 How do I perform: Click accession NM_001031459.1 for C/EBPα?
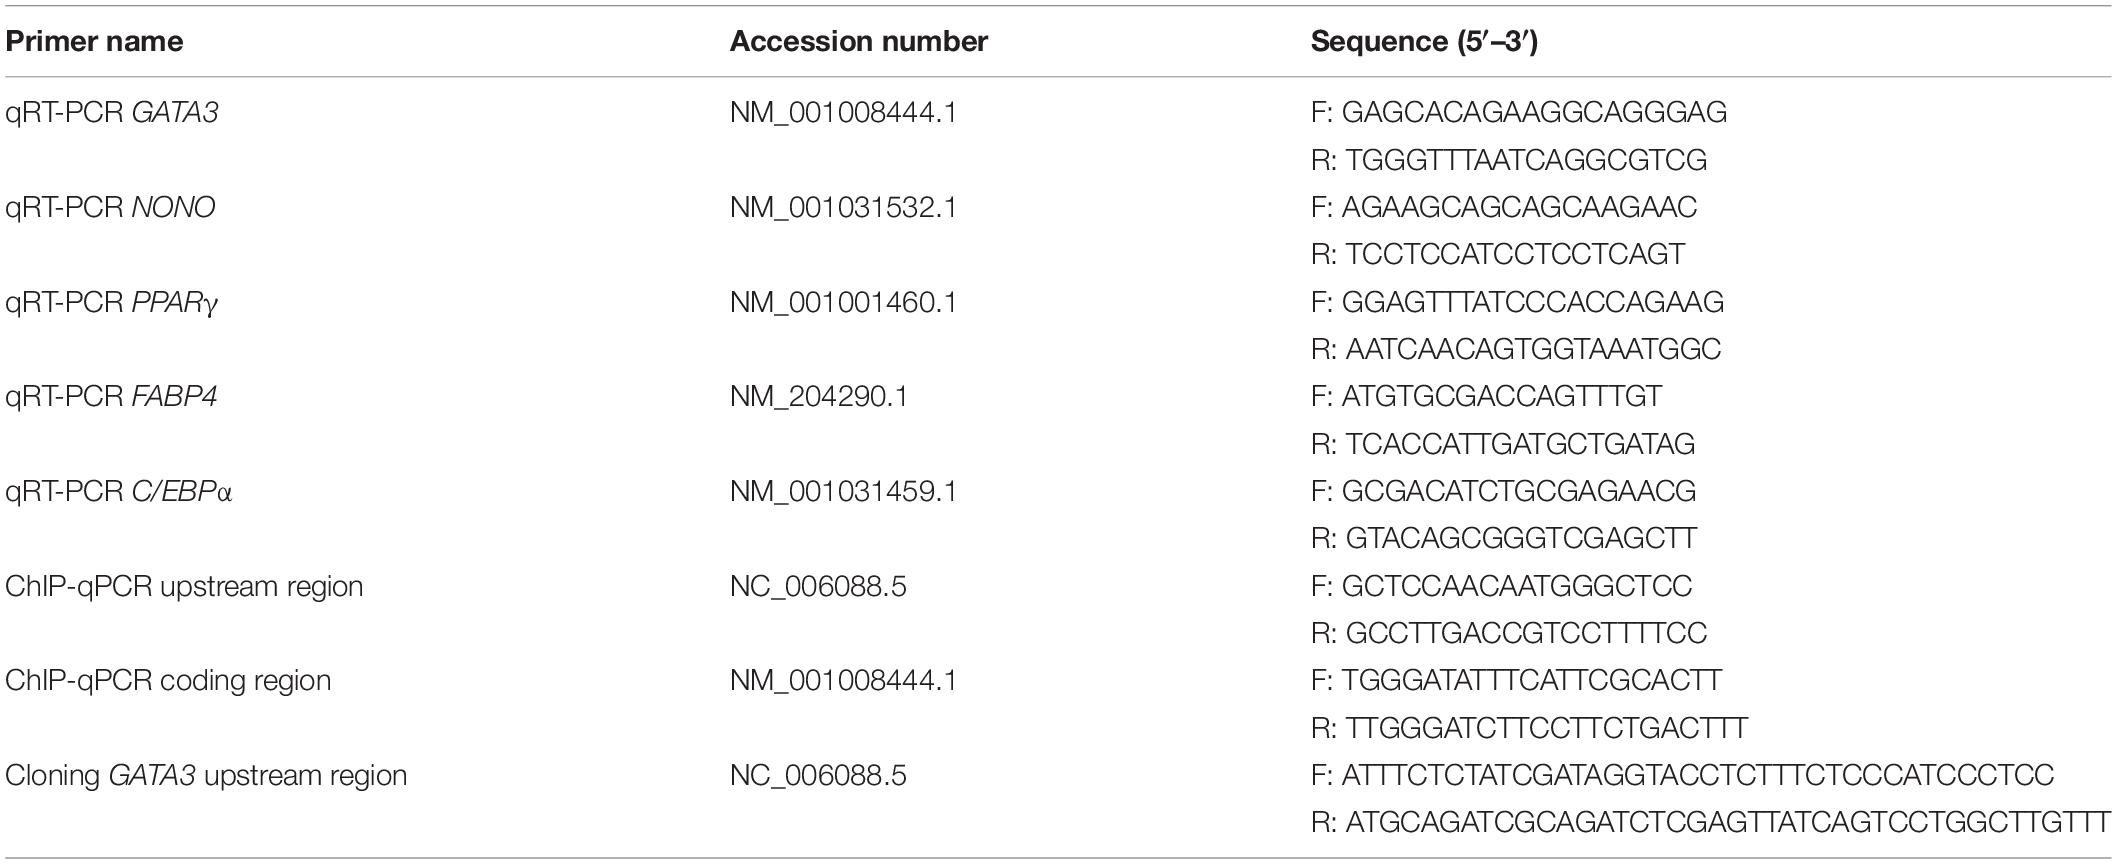click(x=843, y=492)
